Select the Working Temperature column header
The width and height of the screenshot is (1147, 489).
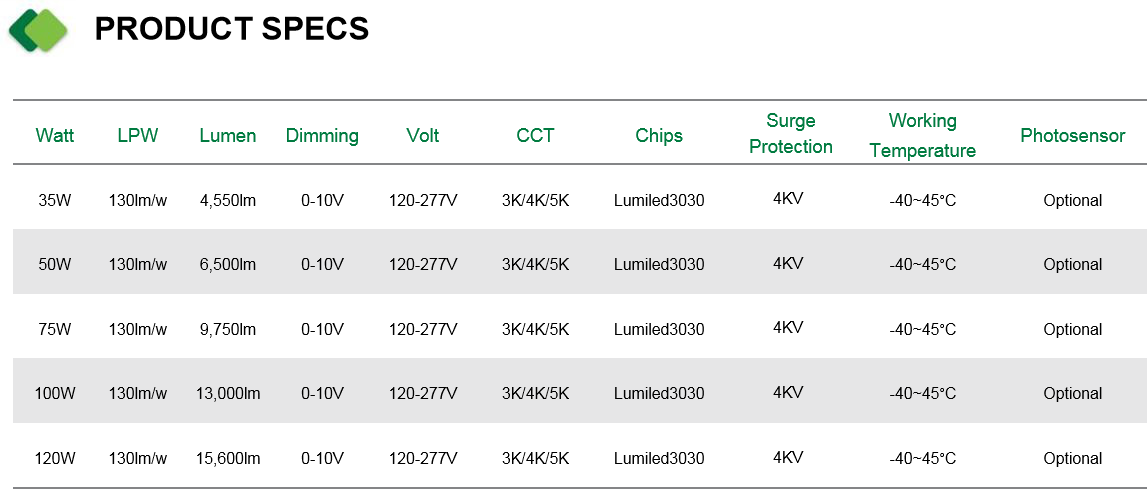[922, 135]
